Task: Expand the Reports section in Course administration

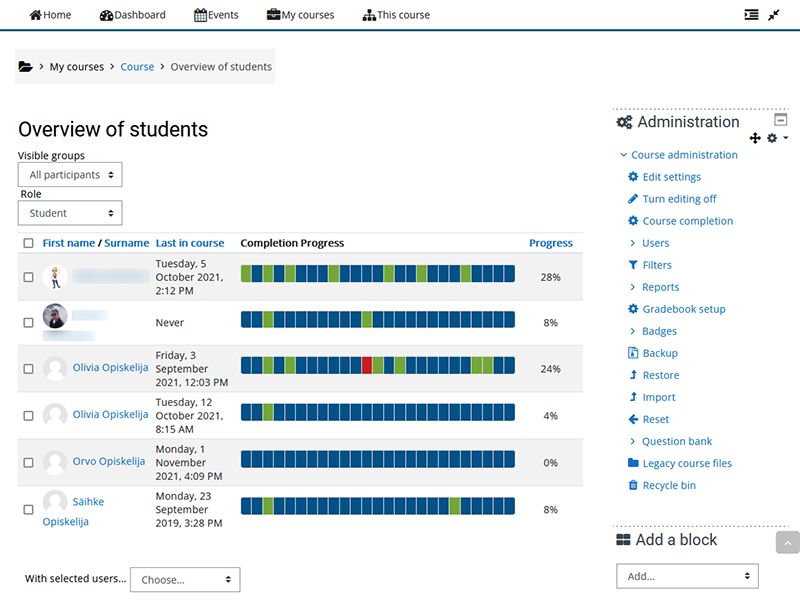Action: click(x=661, y=286)
